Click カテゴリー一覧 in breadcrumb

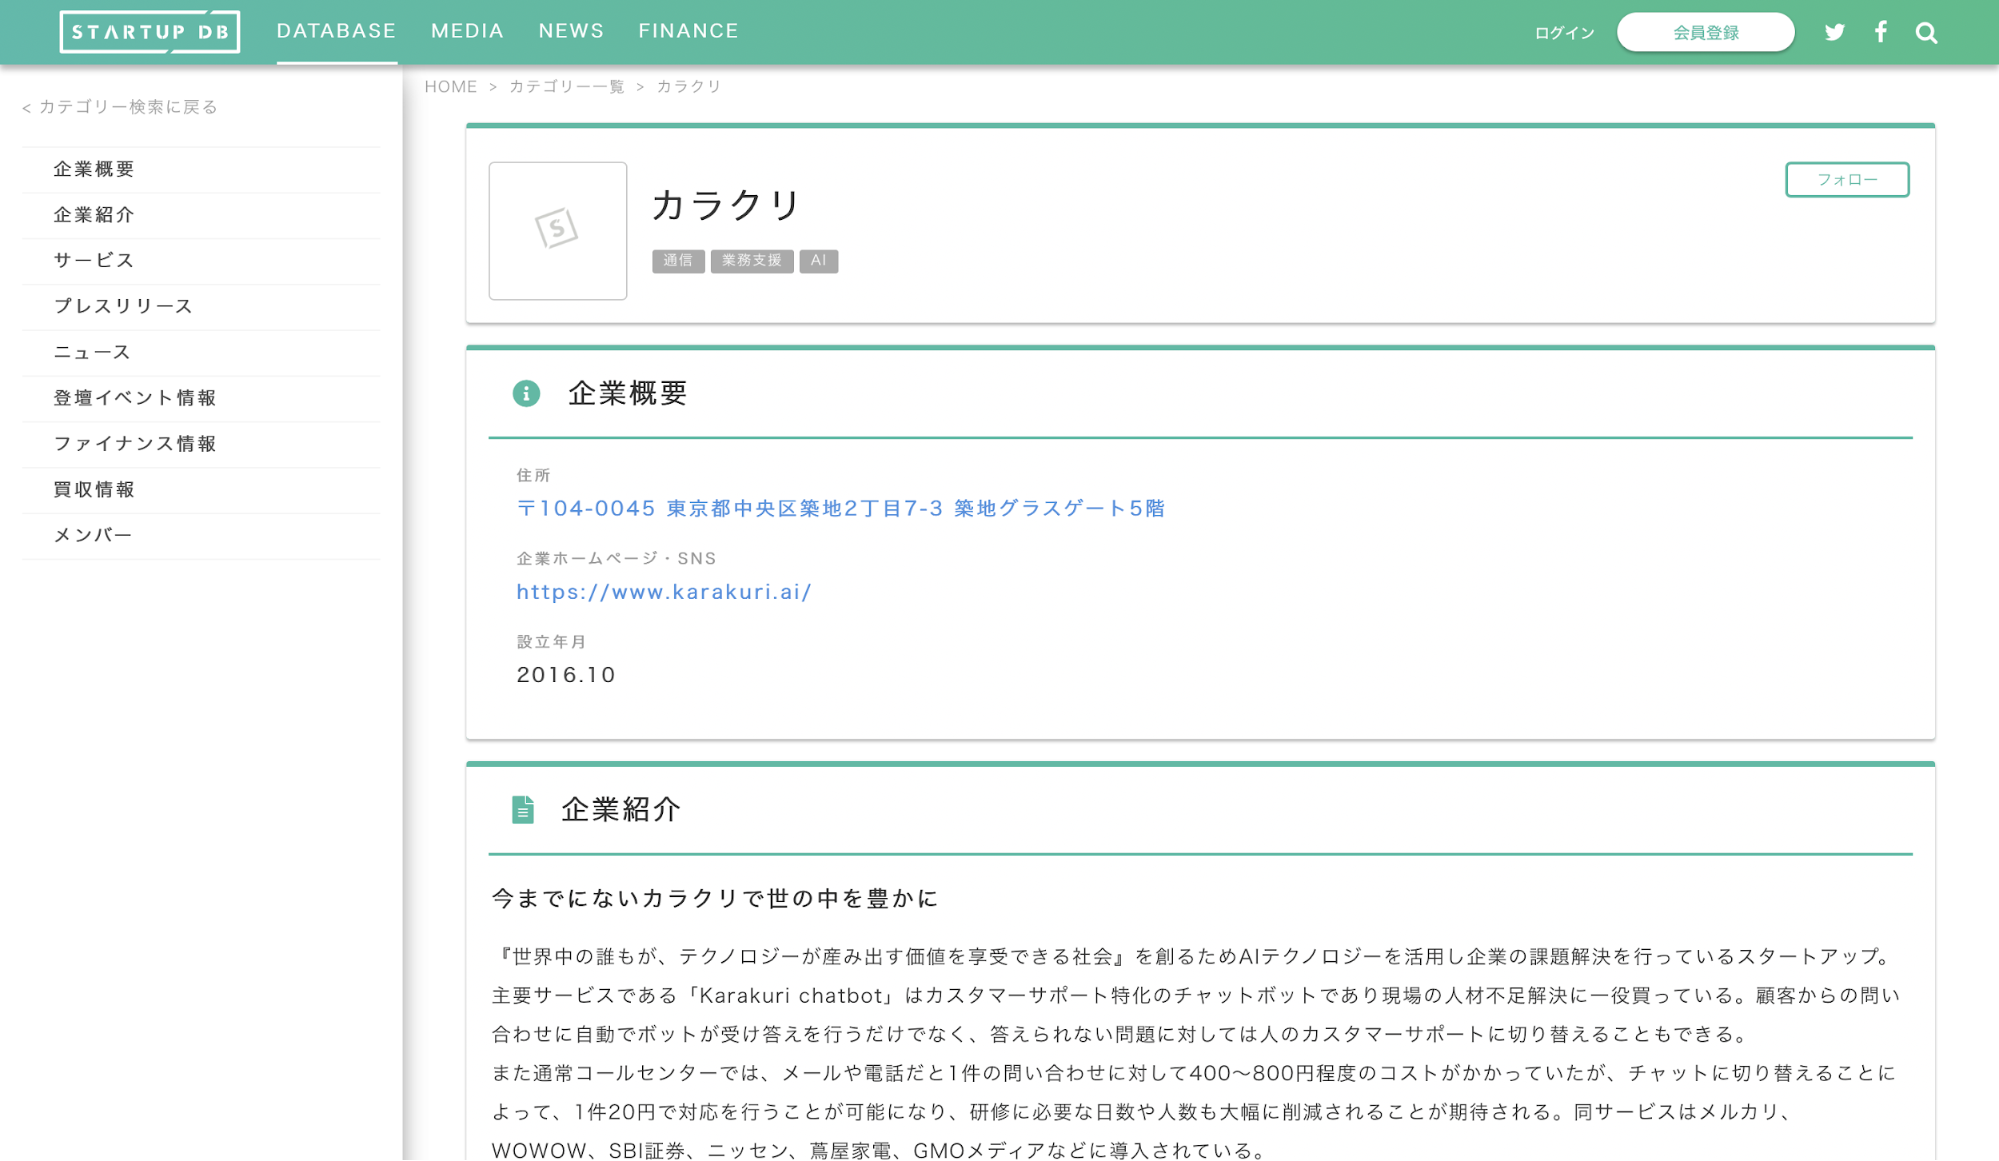tap(566, 87)
